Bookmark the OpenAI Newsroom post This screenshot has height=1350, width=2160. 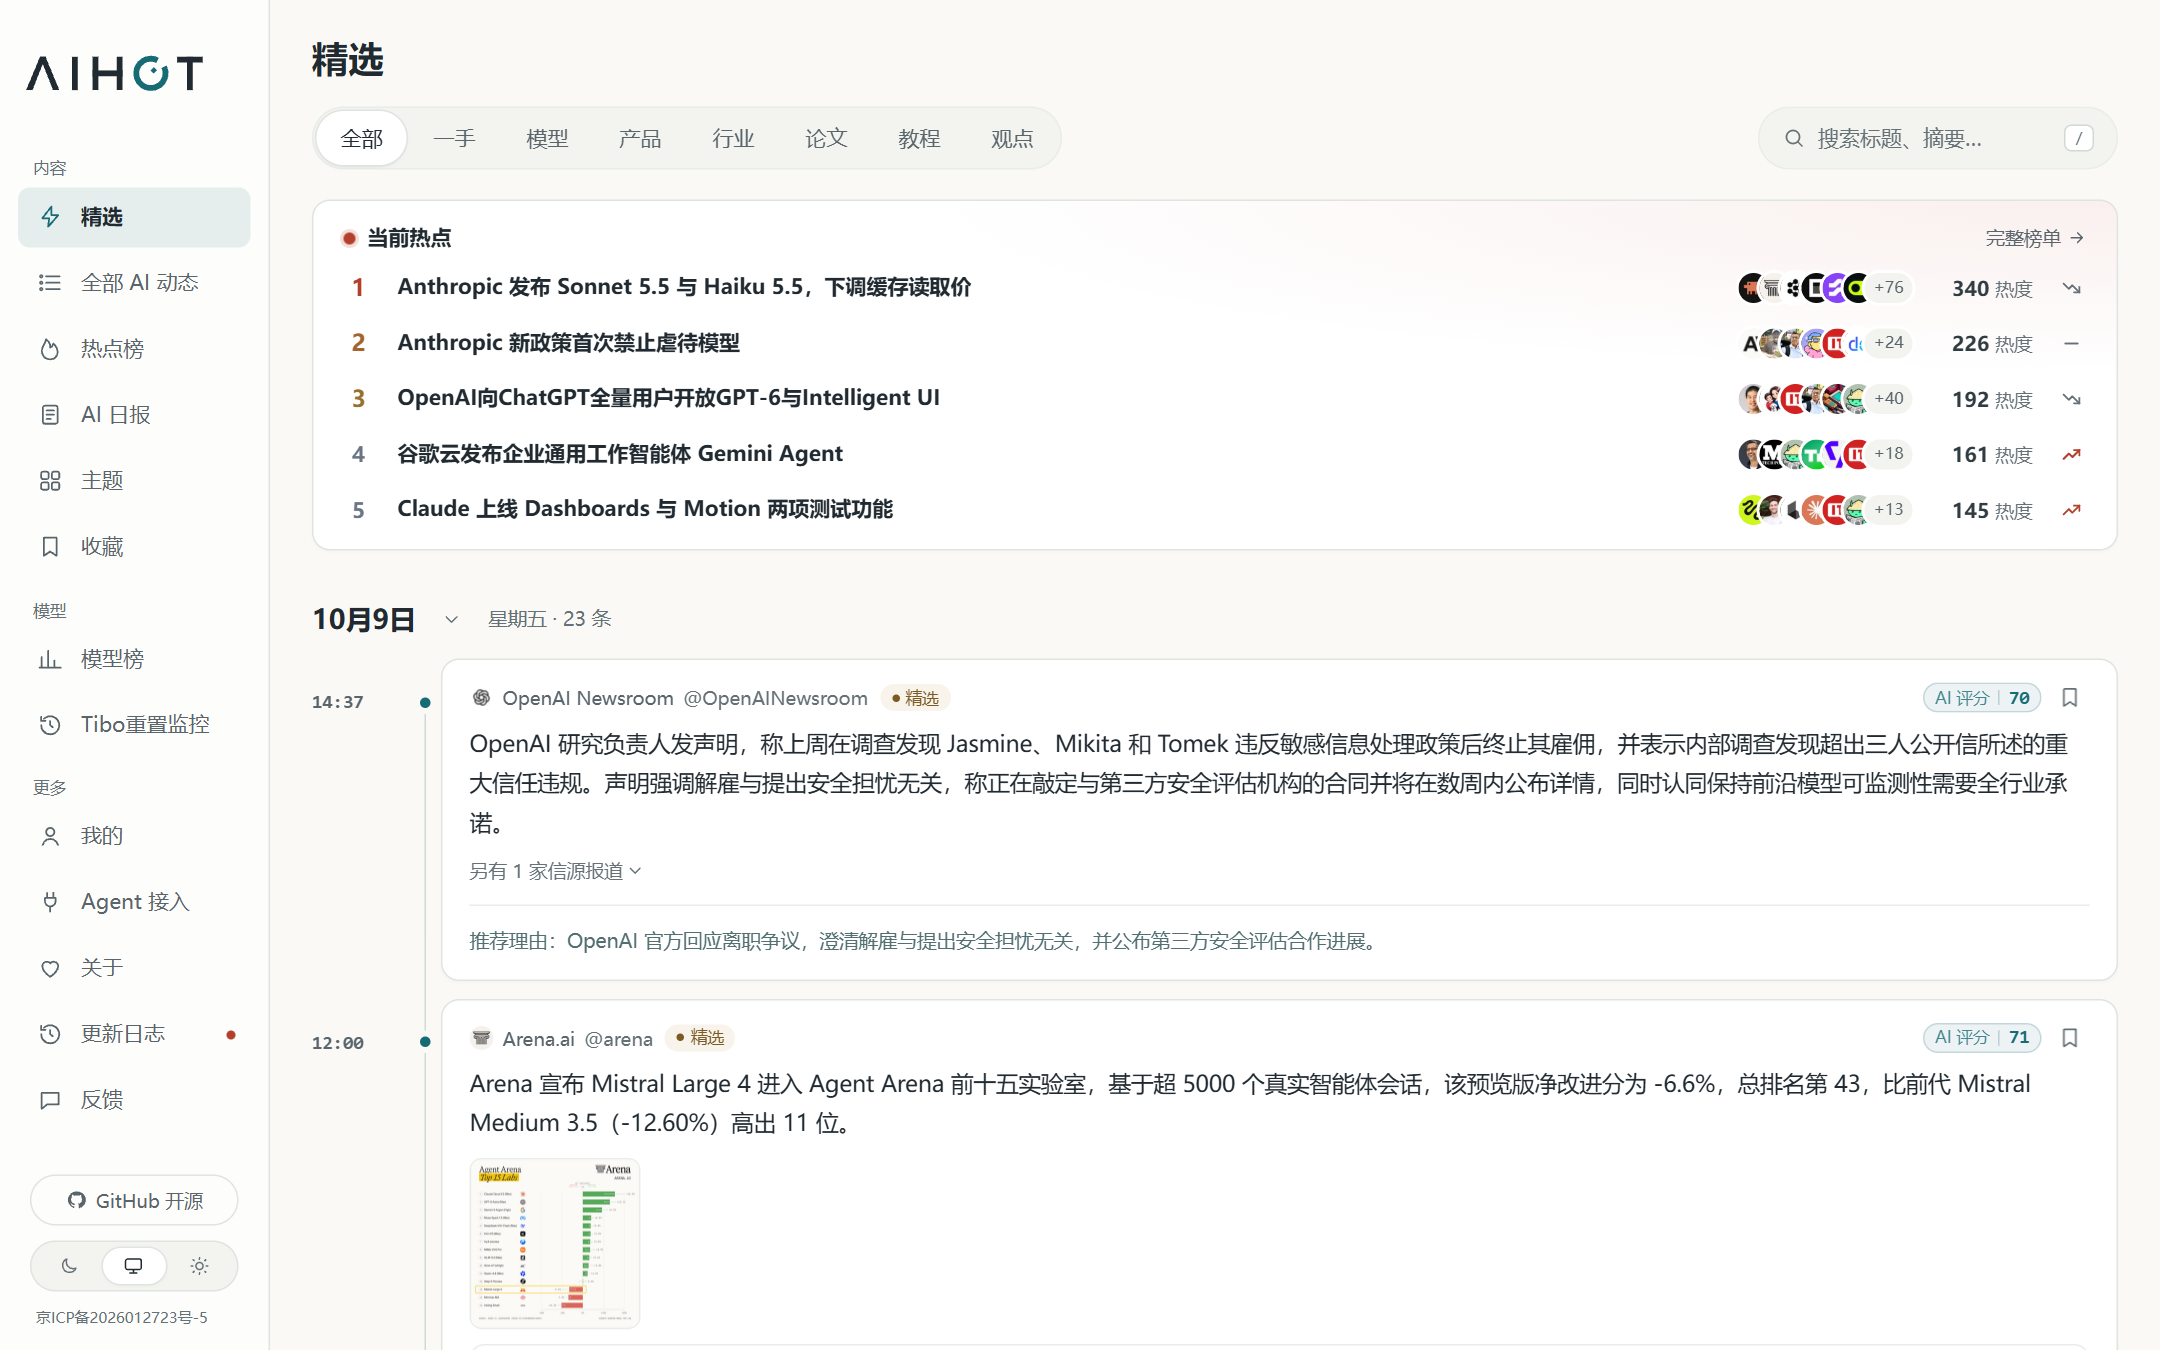[2070, 698]
